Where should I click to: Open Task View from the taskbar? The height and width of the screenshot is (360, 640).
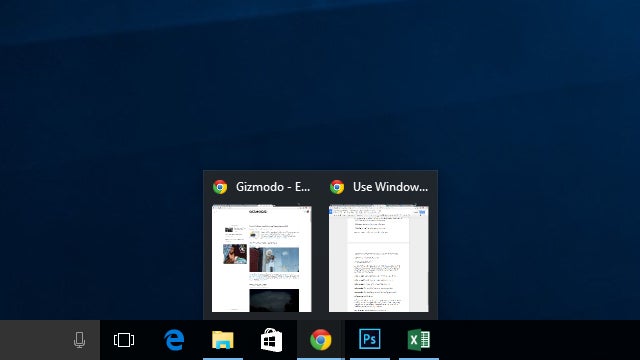coord(124,340)
